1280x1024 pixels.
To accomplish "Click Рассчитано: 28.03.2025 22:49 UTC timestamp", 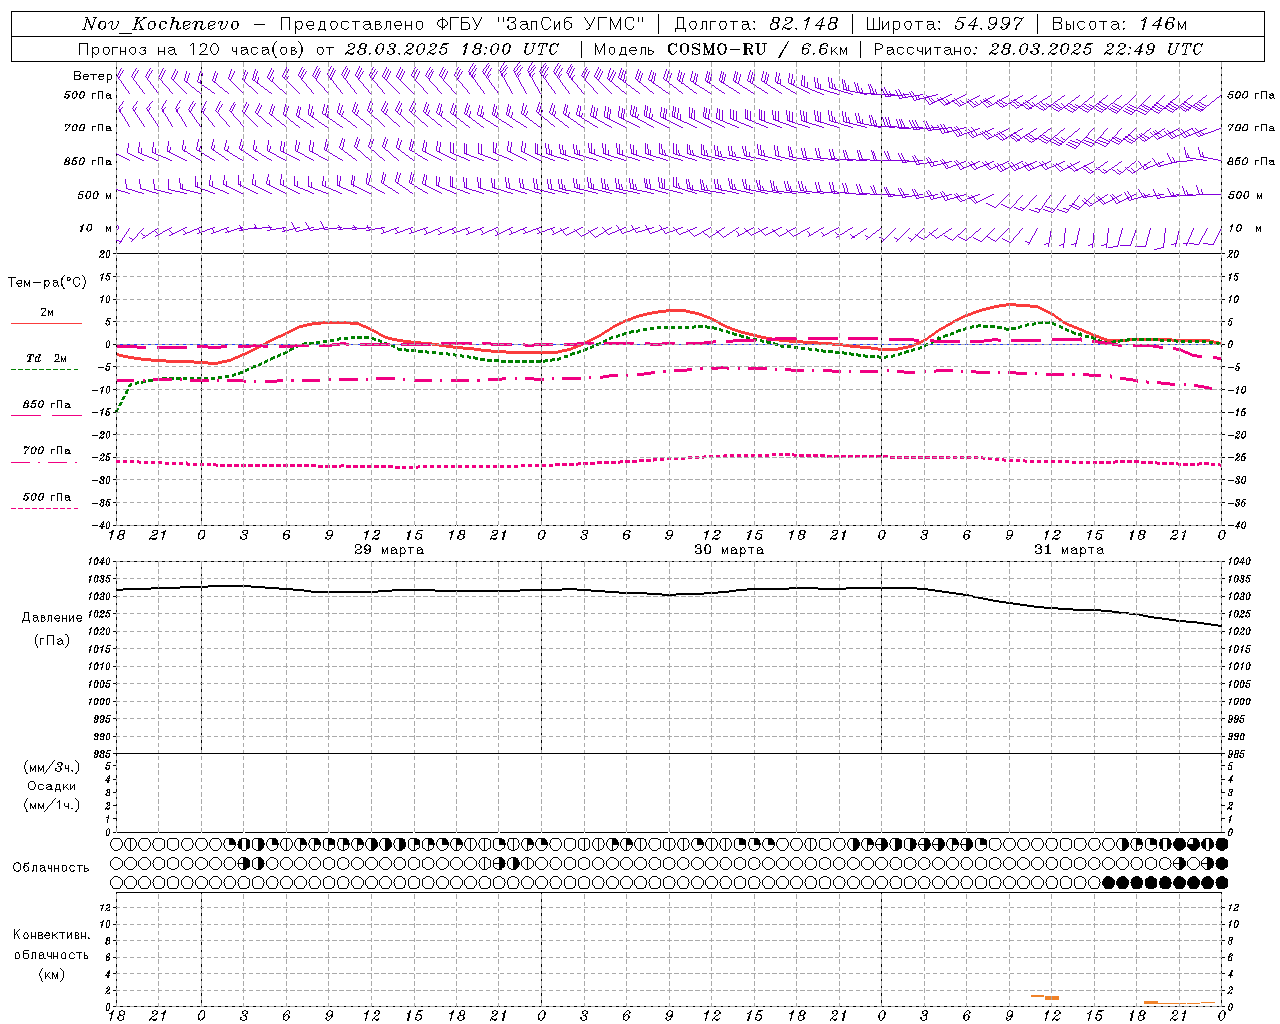I will tap(1038, 49).
